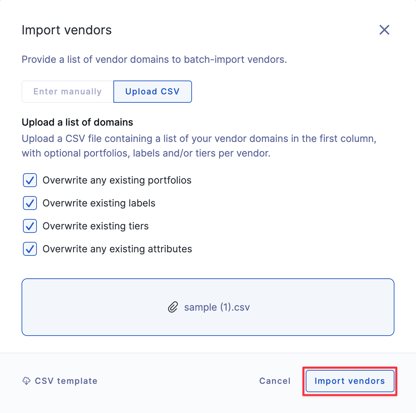Click the sample (1).csv file name
The height and width of the screenshot is (413, 416).
[x=217, y=307]
